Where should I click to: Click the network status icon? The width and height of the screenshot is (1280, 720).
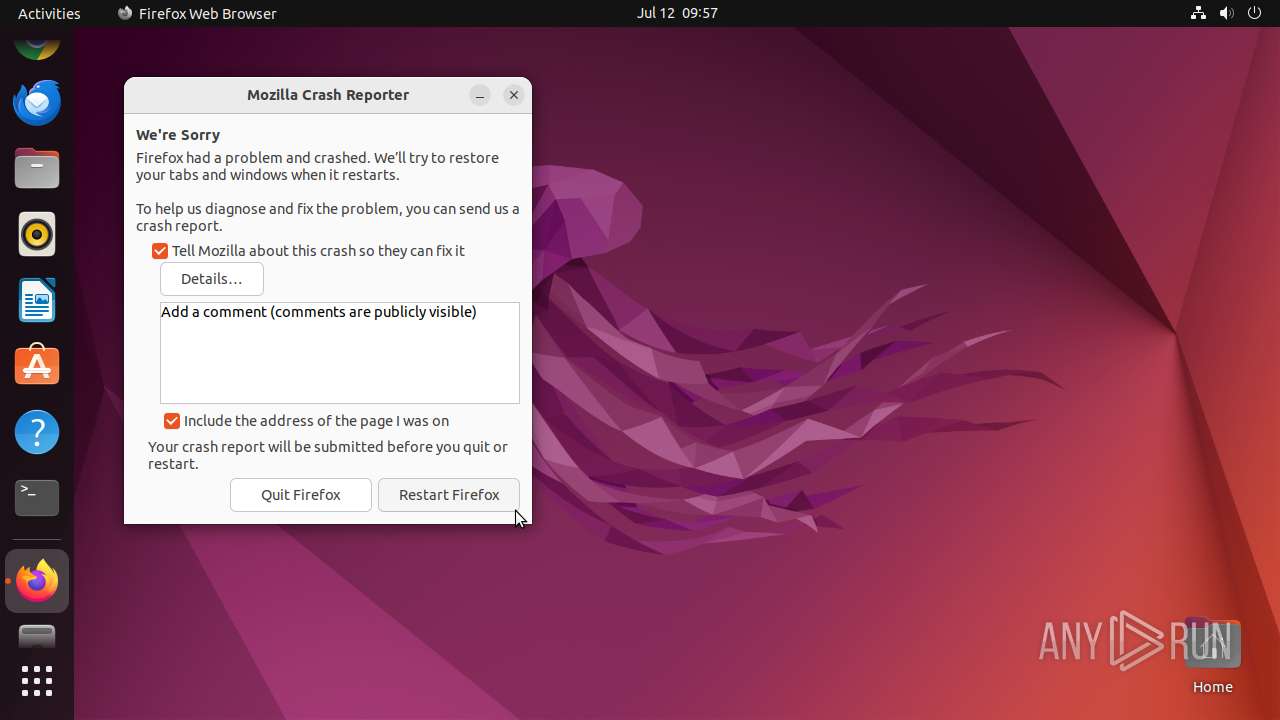pos(1198,13)
